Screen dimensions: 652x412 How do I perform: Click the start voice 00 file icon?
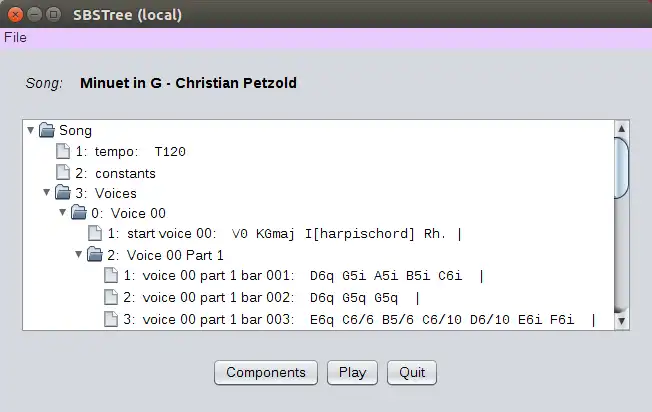coord(95,234)
